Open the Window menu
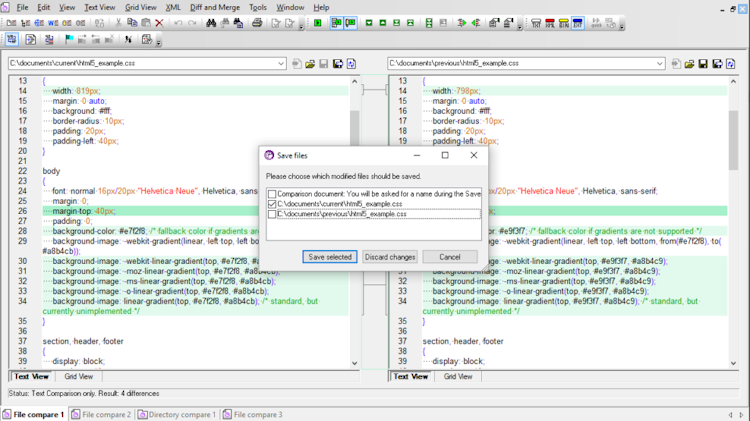The image size is (750, 421). [290, 7]
